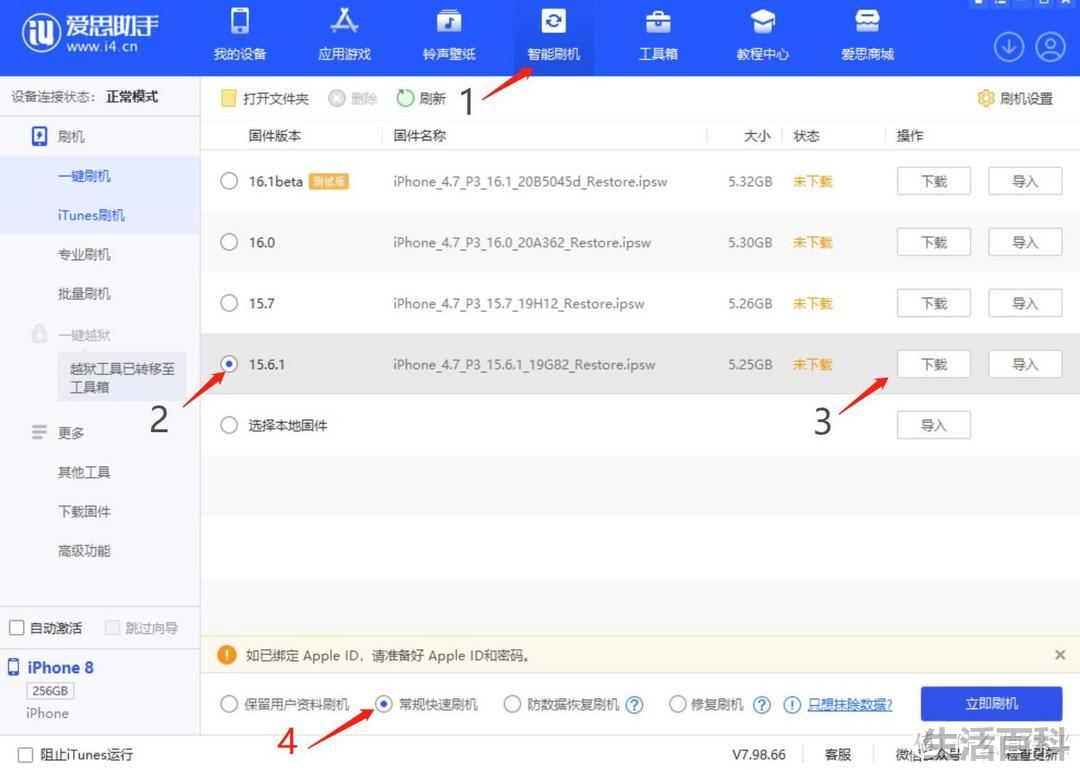Close the Apple ID warning banner
This screenshot has height=770, width=1080.
click(x=1060, y=655)
